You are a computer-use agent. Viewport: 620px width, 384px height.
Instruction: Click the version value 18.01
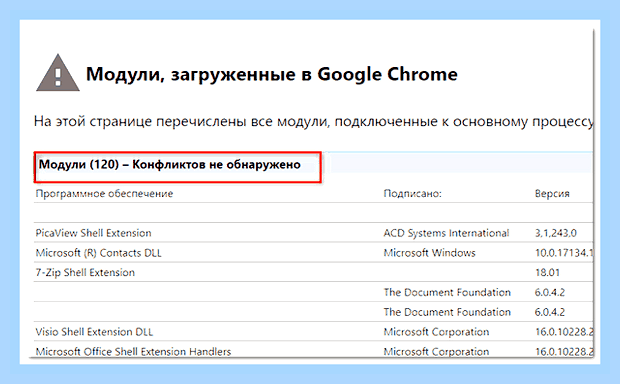click(547, 272)
